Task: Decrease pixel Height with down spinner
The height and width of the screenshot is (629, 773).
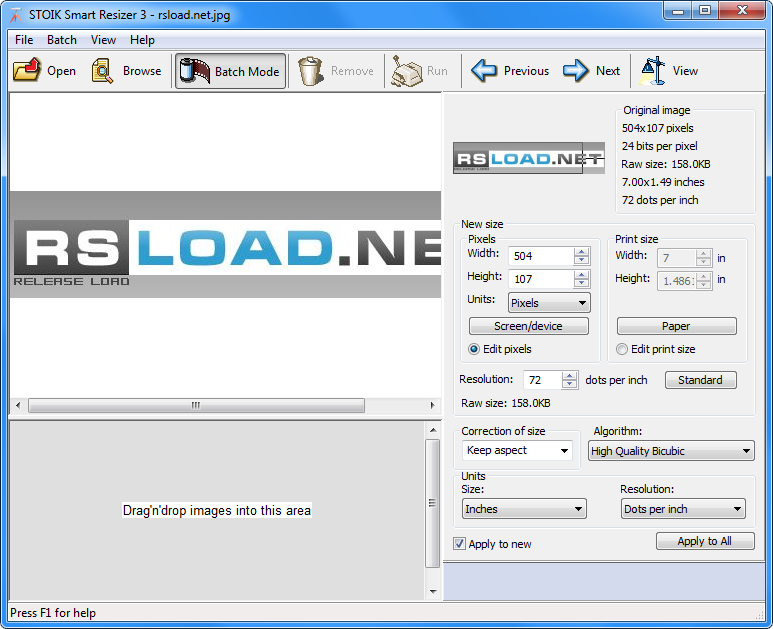Action: click(x=582, y=283)
